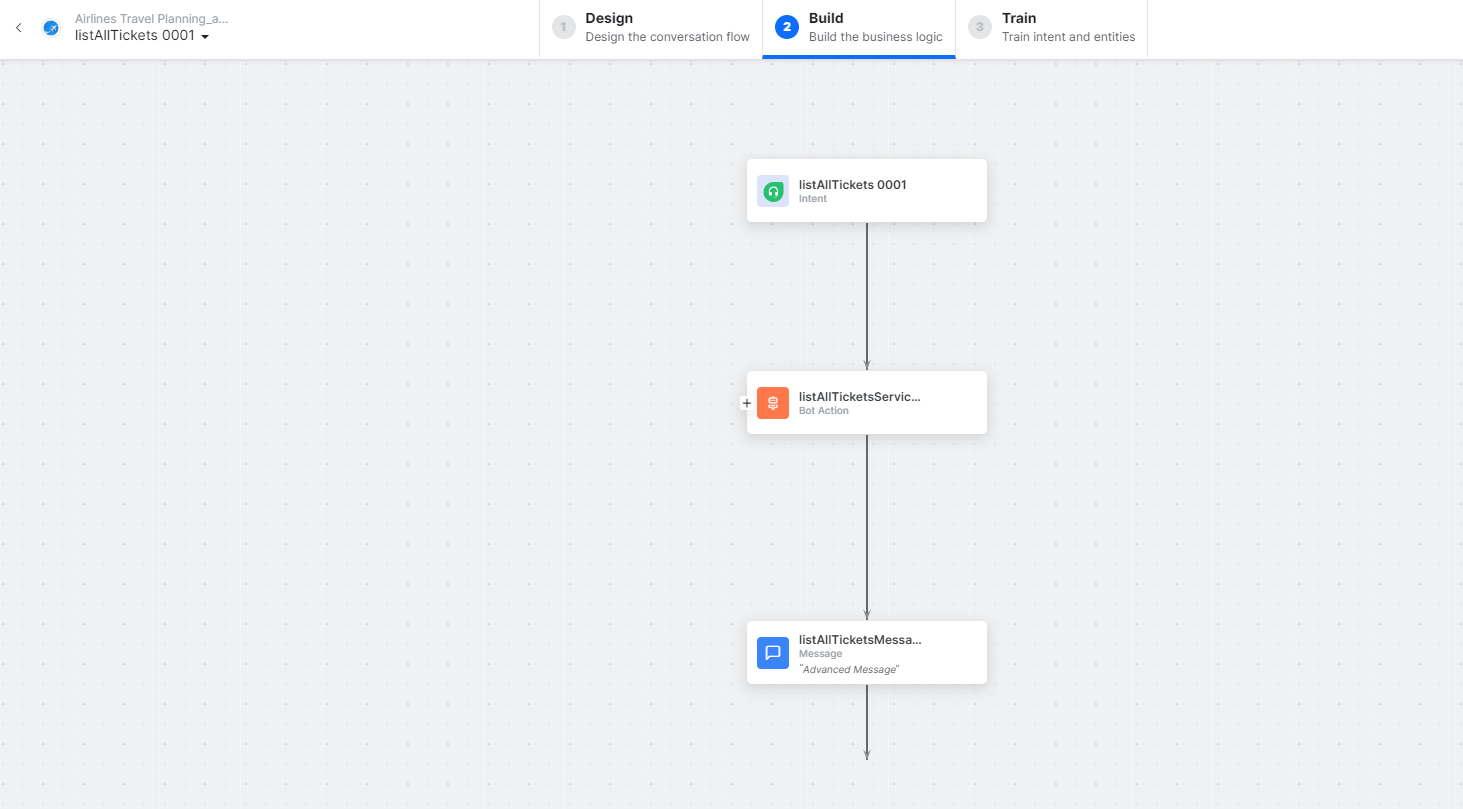Viewport: 1463px width, 809px height.
Task: Go to the Train intent and entities tab
Action: 1052,28
